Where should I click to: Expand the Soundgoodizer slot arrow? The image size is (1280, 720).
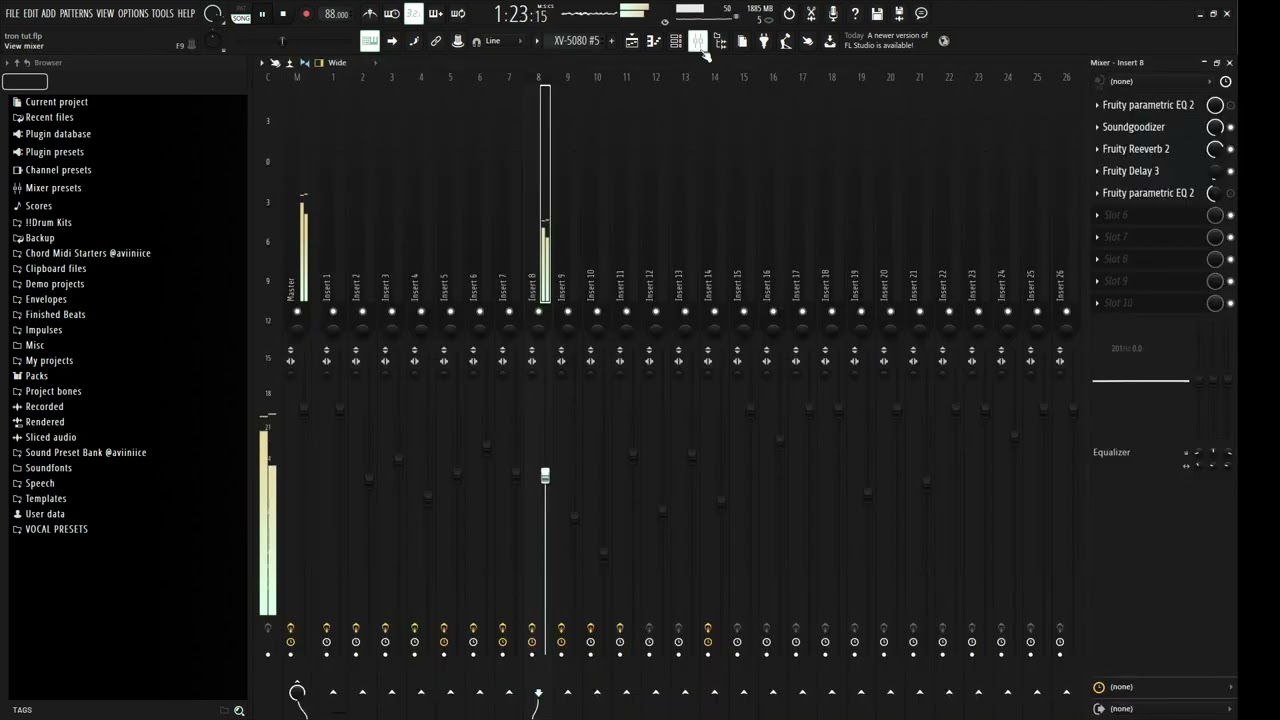(x=1097, y=127)
